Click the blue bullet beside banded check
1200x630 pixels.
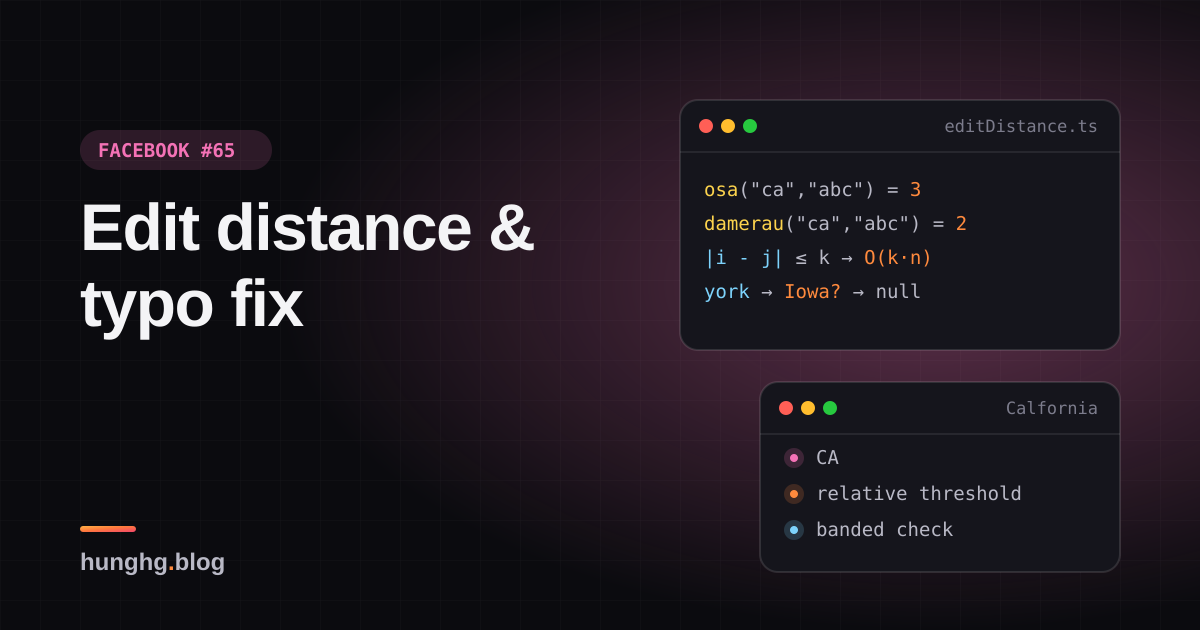click(x=794, y=530)
